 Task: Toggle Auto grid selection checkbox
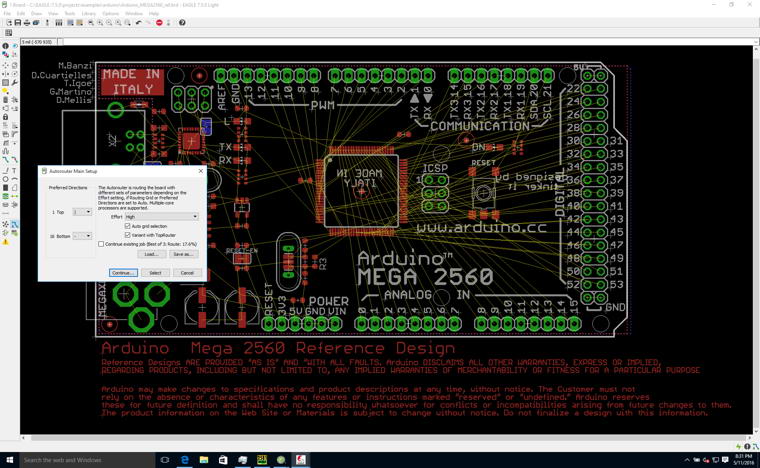click(127, 226)
